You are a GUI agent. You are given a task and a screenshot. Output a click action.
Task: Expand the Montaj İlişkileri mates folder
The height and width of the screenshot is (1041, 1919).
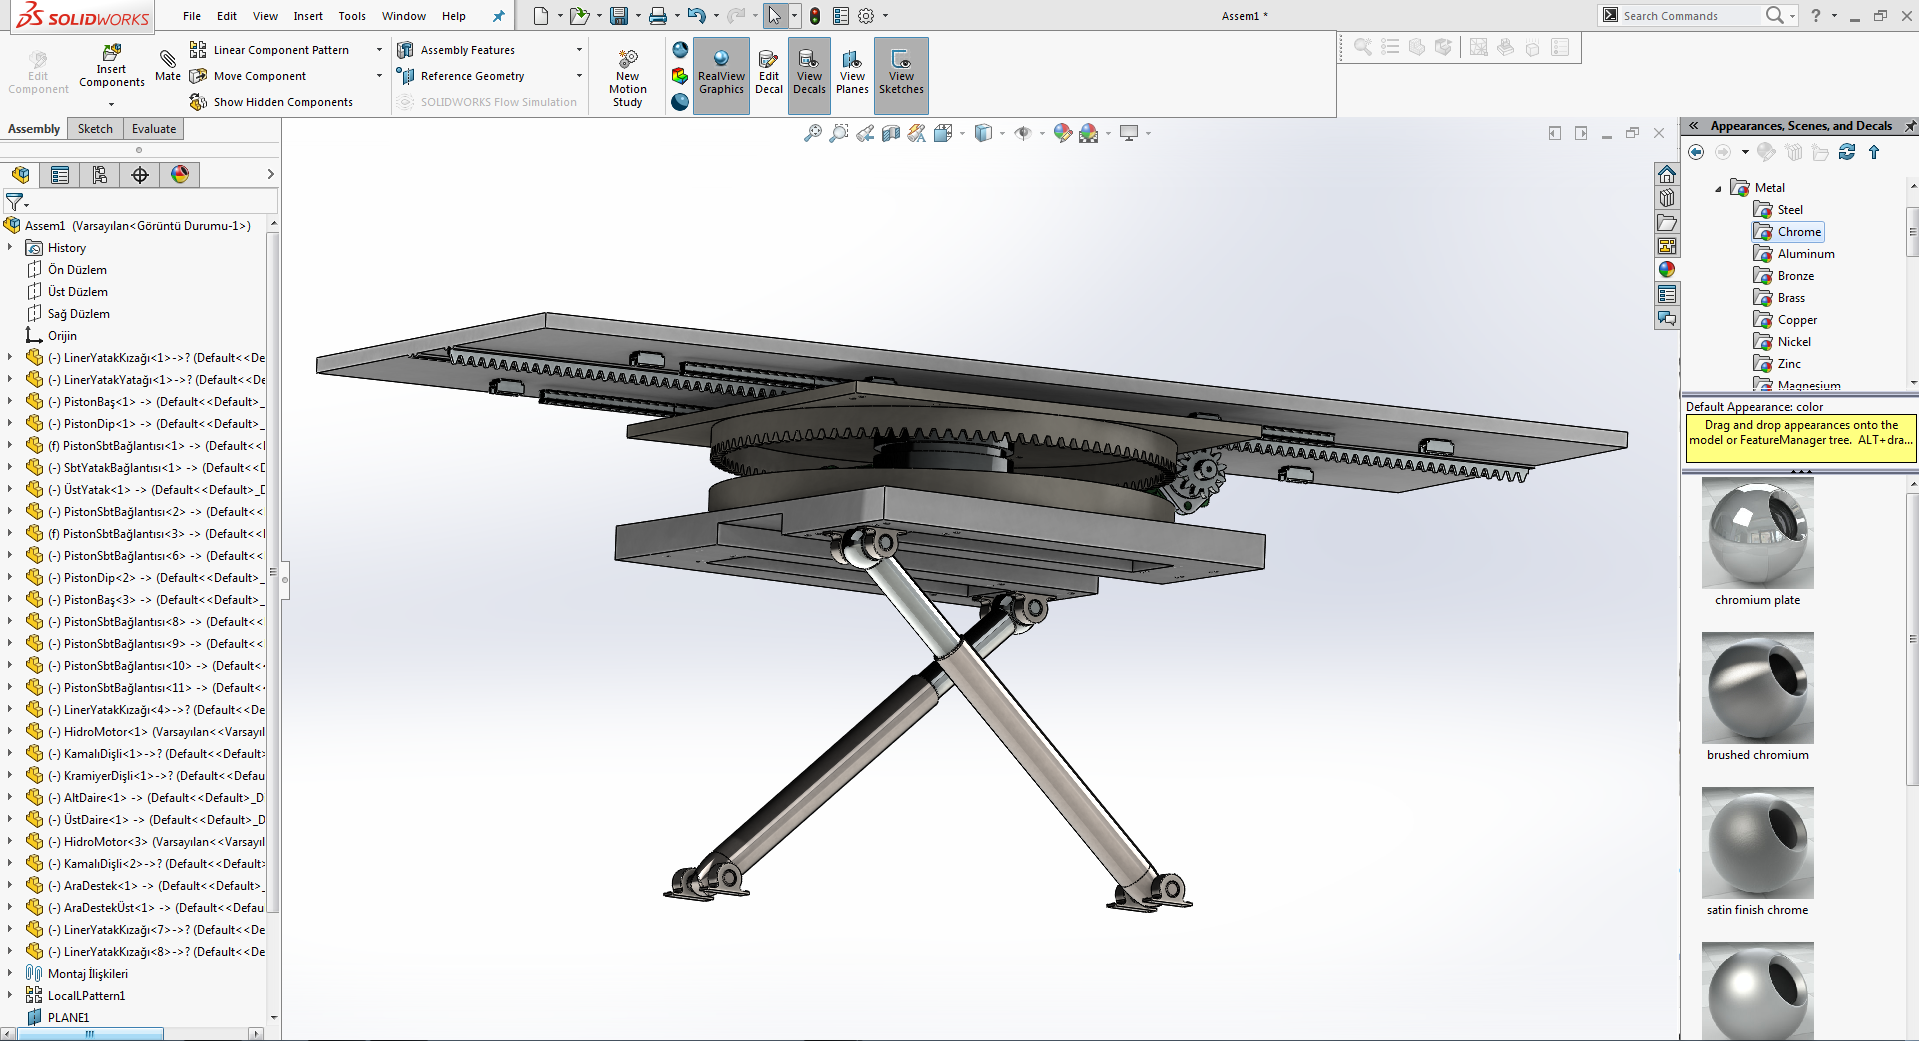tap(10, 974)
